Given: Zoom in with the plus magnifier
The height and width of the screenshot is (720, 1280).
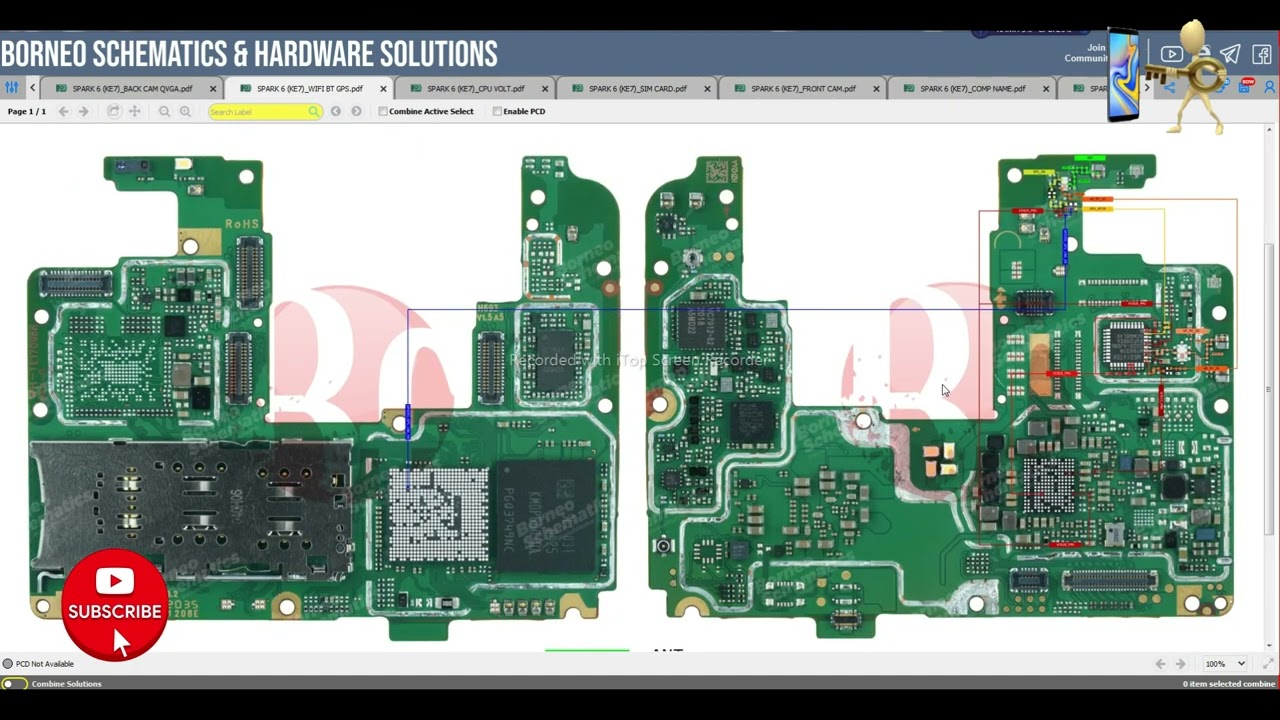Looking at the screenshot, I should pyautogui.click(x=185, y=111).
